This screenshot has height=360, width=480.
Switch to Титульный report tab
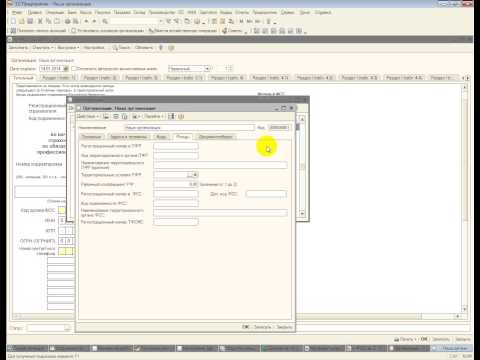pos(23,78)
